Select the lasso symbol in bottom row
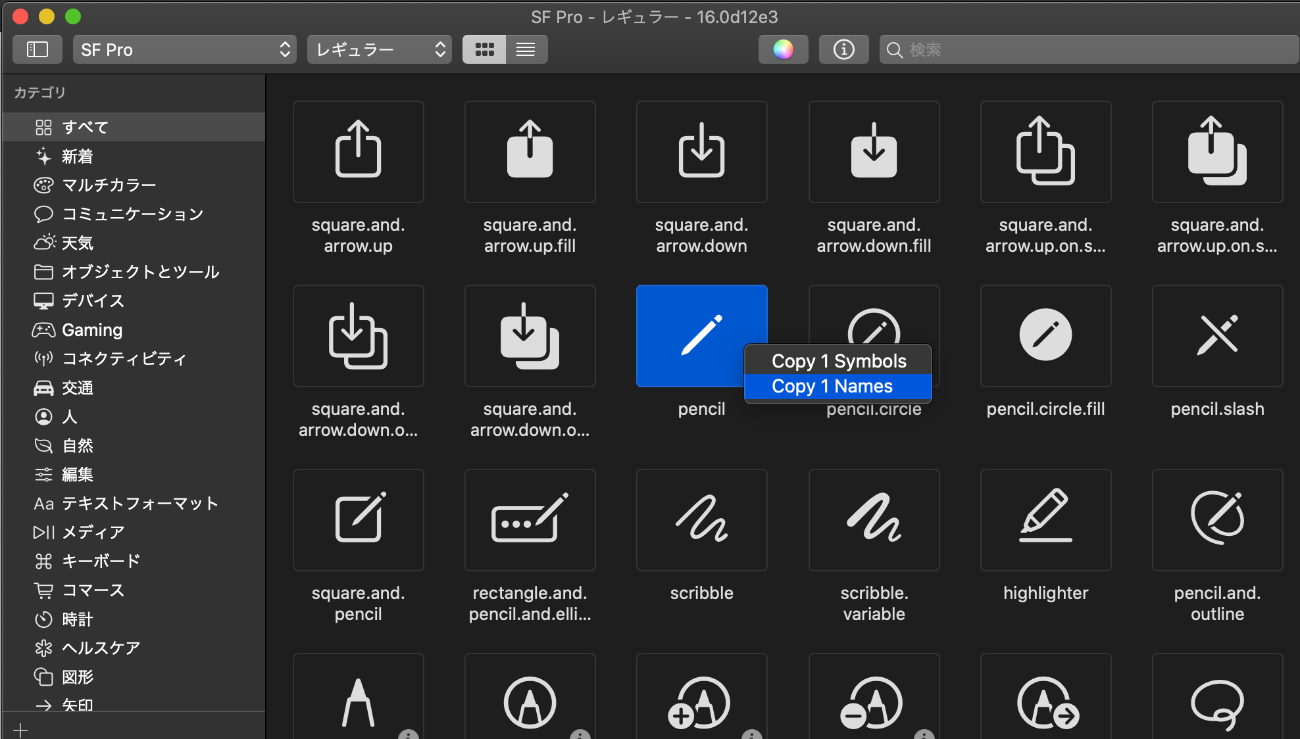This screenshot has width=1300, height=739. [1218, 697]
